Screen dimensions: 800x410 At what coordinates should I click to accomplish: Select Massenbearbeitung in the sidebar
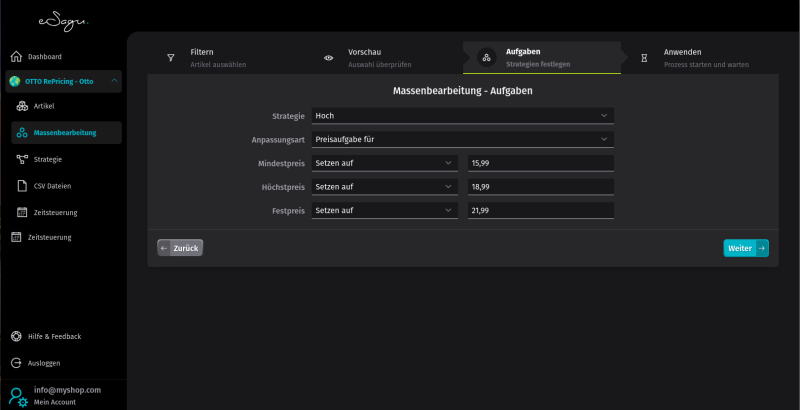[65, 132]
